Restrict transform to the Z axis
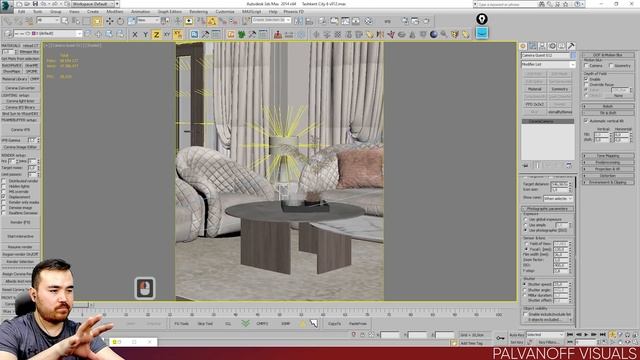The height and width of the screenshot is (360, 640). coord(156,35)
